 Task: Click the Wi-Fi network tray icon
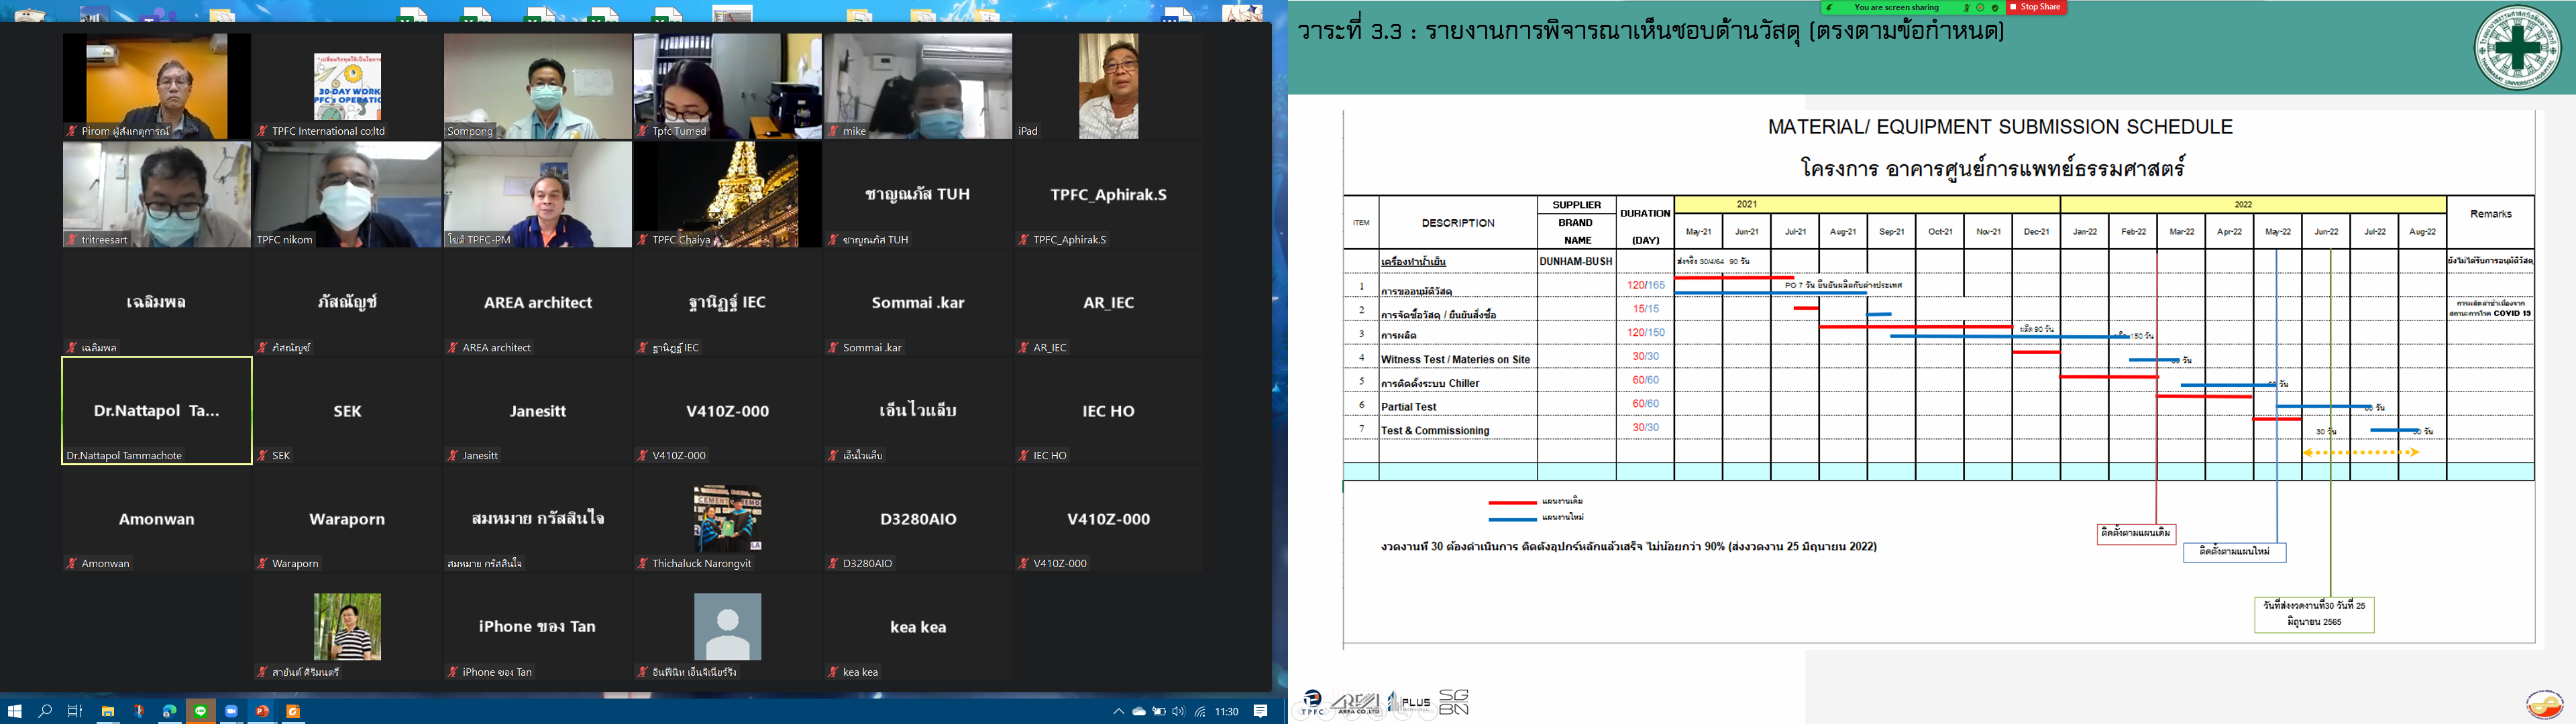[x=1199, y=712]
